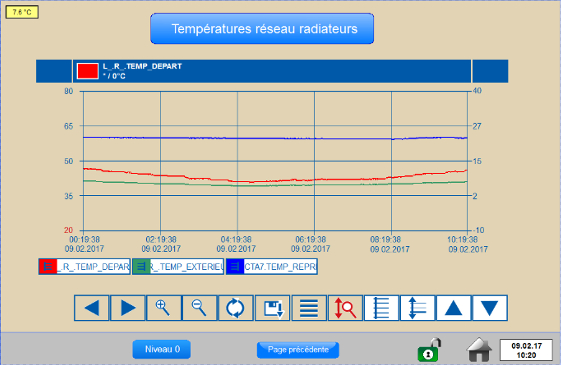Toggle the blue CTA7.TEMP_REPRISE curve legend
The width and height of the screenshot is (561, 365).
(x=272, y=267)
